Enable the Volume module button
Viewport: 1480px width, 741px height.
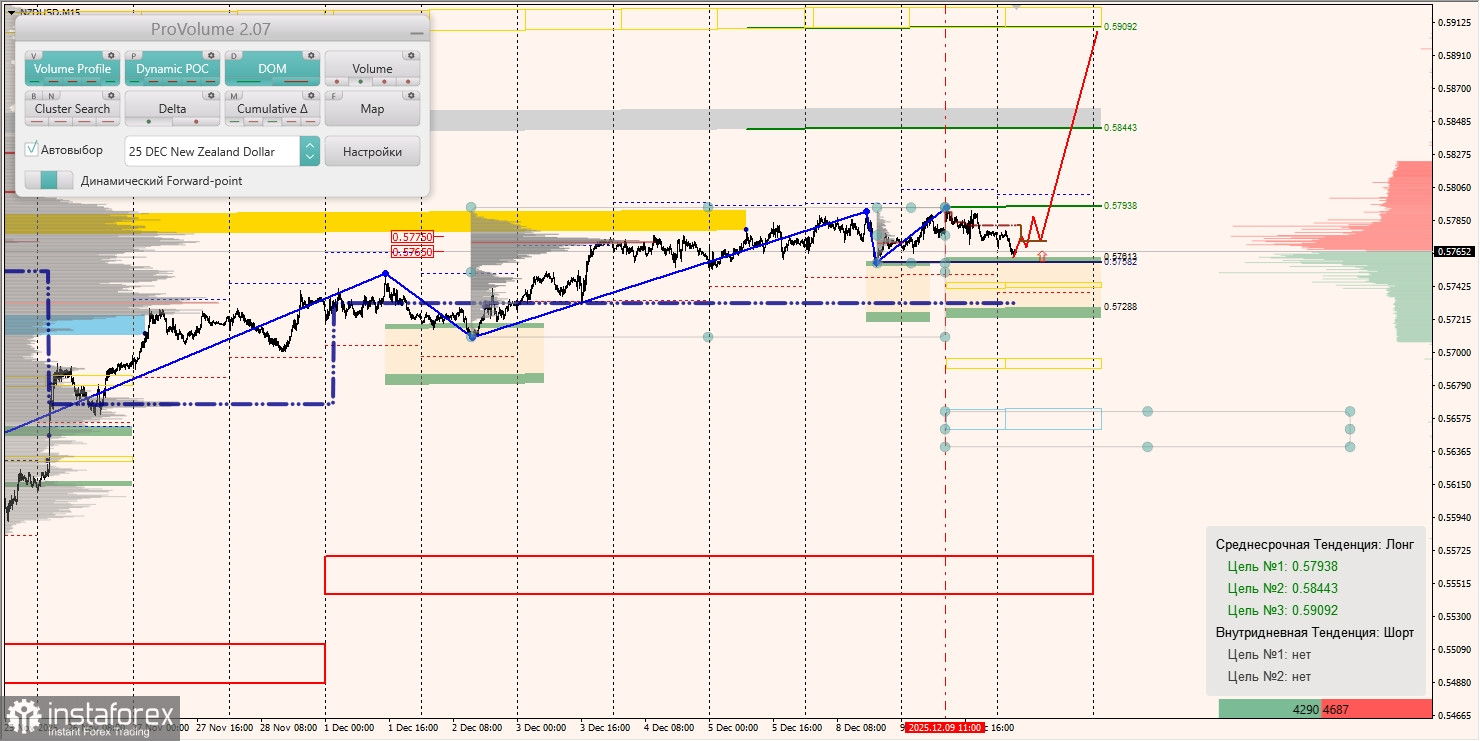tap(372, 68)
